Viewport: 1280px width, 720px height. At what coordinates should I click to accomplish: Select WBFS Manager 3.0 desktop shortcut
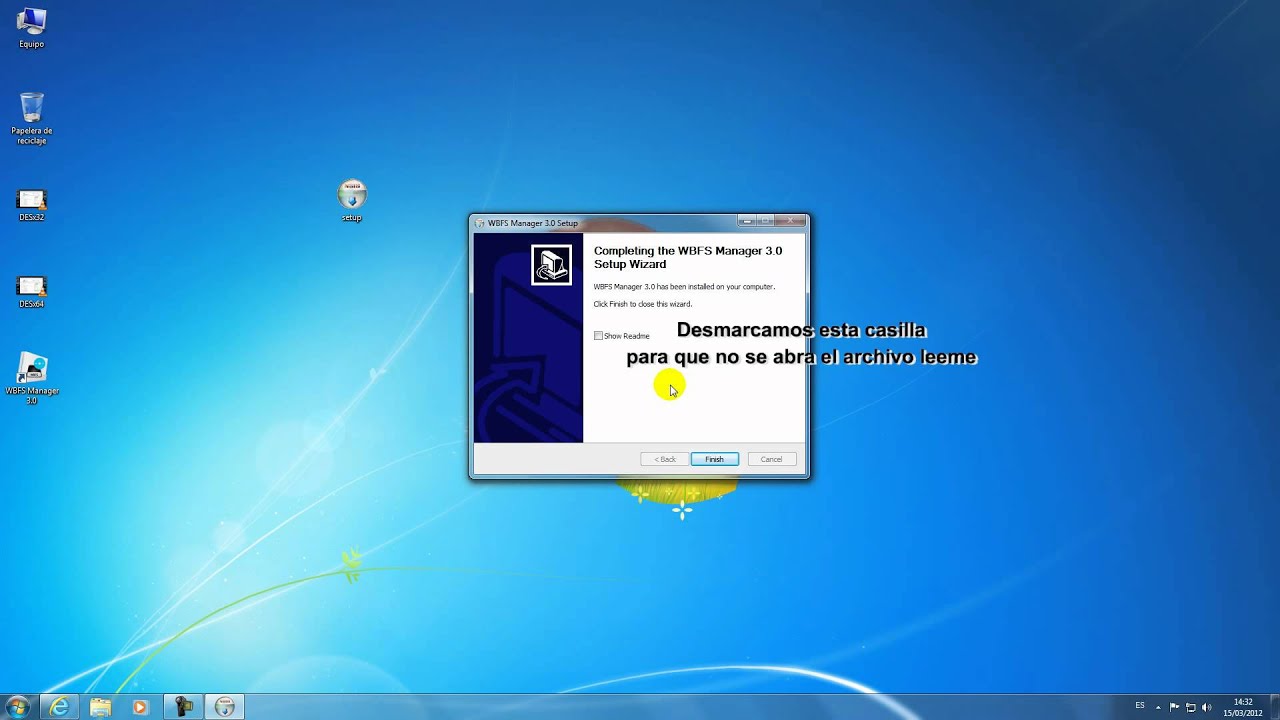(32, 378)
